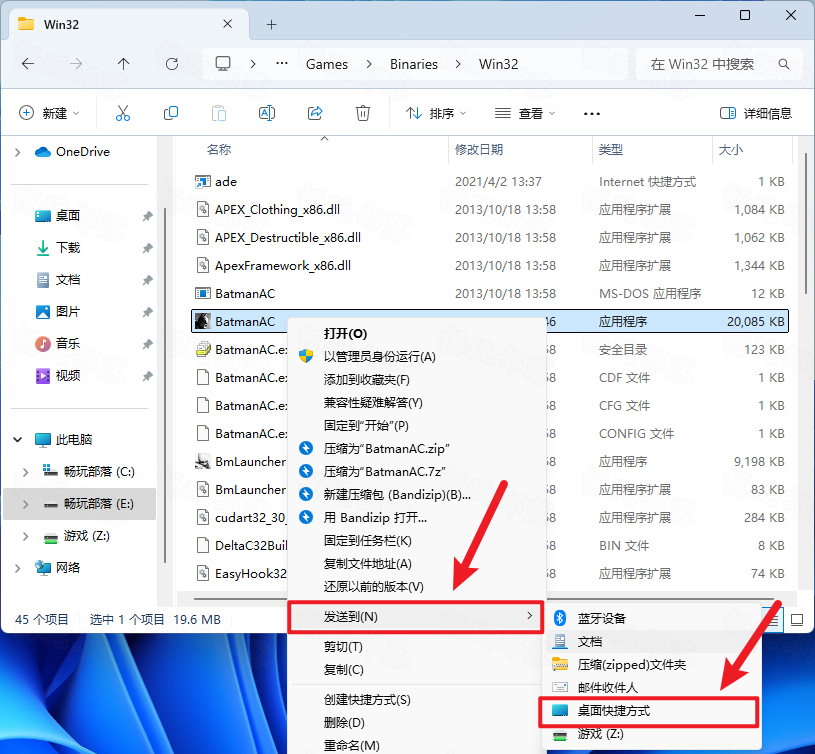
Task: Sort by 名称 column header
Action: point(219,150)
